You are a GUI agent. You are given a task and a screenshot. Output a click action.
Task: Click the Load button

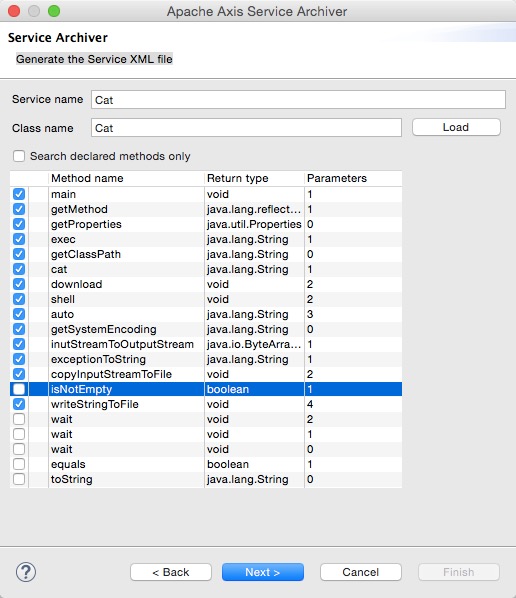456,127
